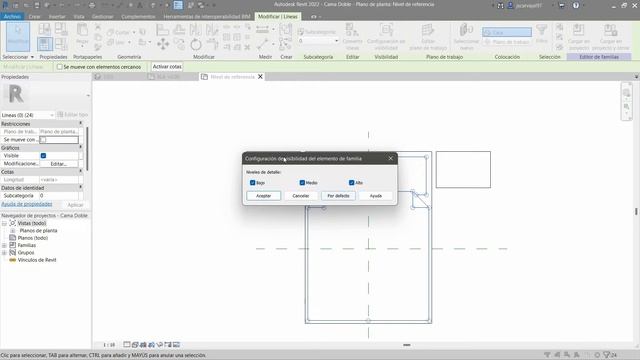The width and height of the screenshot is (640, 360).
Task: Click Por defecto button
Action: [338, 196]
